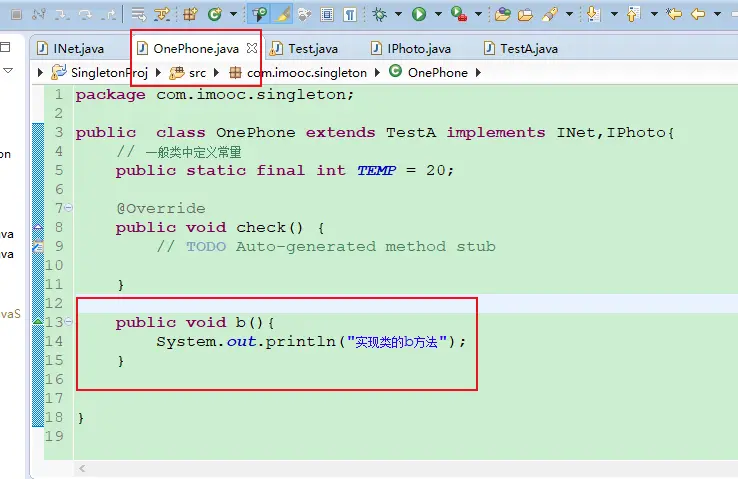Image resolution: width=738 pixels, height=479 pixels.
Task: Open the Search dropdown arrow
Action: click(x=569, y=15)
